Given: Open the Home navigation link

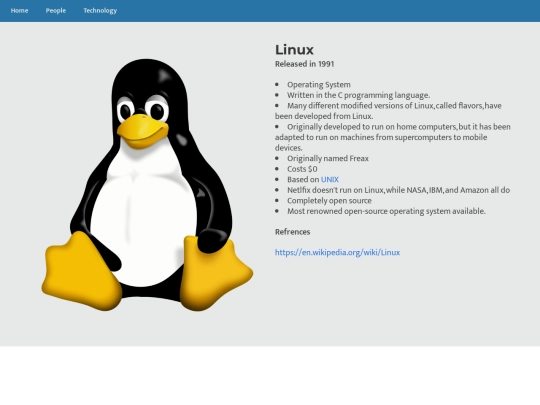Looking at the screenshot, I should [19, 11].
